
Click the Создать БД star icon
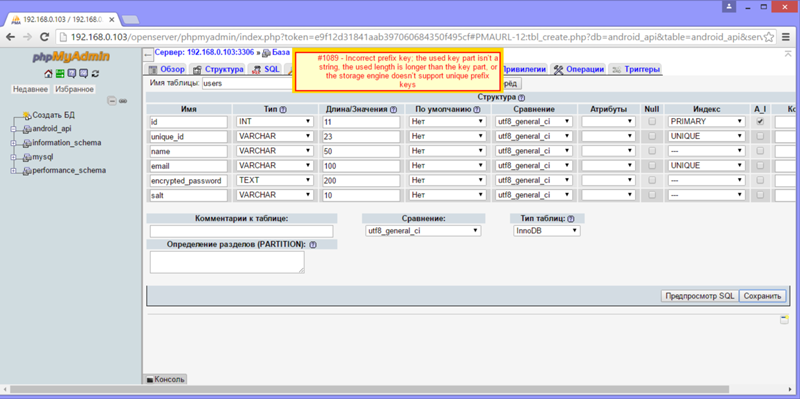[x=27, y=116]
